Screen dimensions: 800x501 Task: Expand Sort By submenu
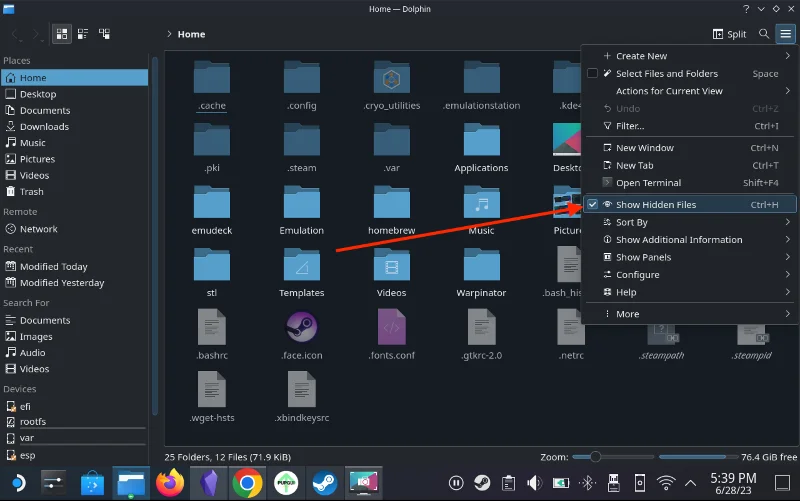click(x=689, y=222)
